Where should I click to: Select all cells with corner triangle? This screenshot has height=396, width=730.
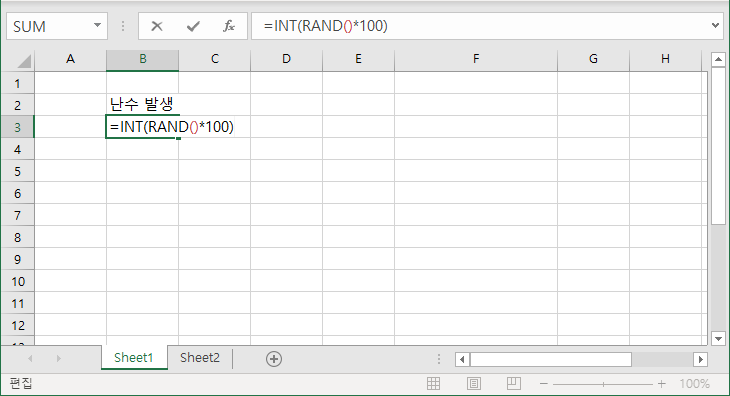23,61
